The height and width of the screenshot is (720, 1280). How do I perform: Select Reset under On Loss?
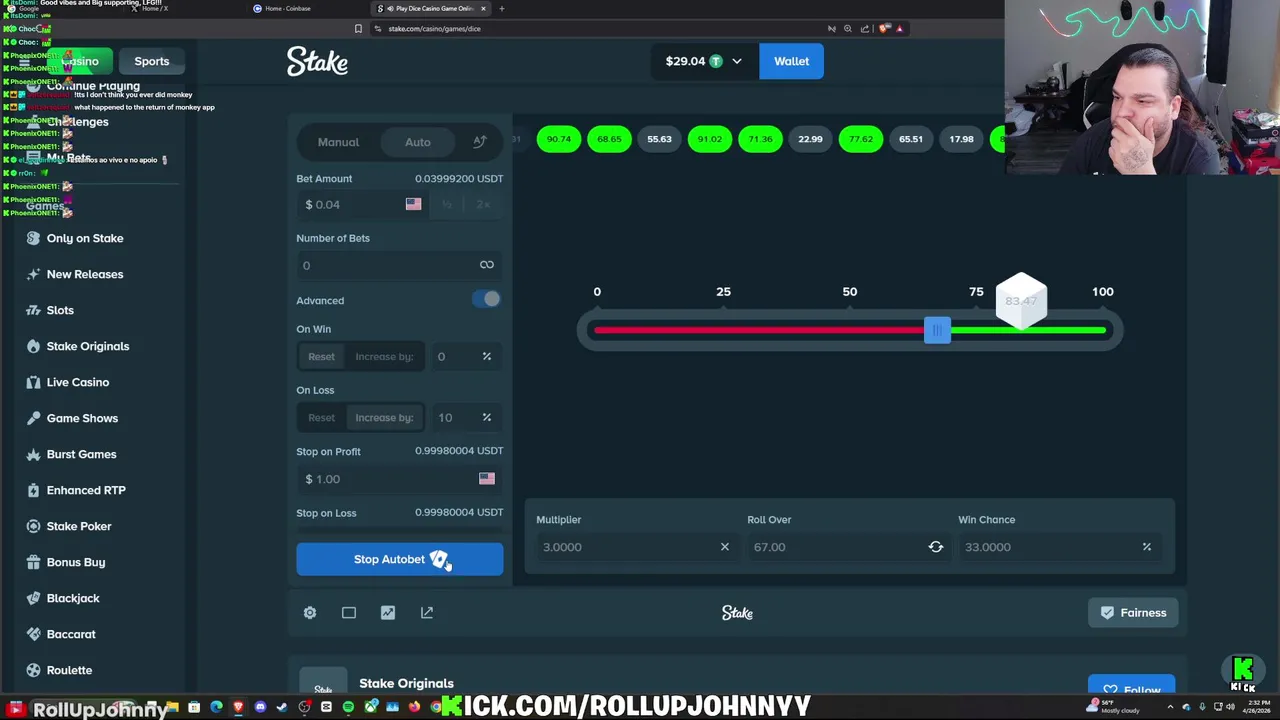tap(321, 417)
